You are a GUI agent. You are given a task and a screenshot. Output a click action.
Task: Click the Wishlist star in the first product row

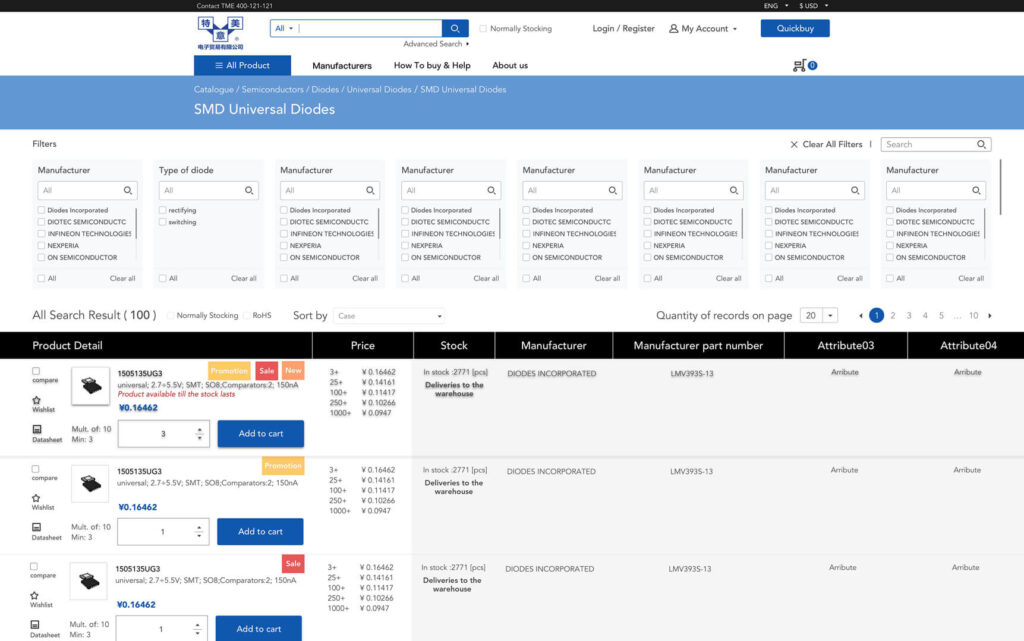pyautogui.click(x=37, y=400)
